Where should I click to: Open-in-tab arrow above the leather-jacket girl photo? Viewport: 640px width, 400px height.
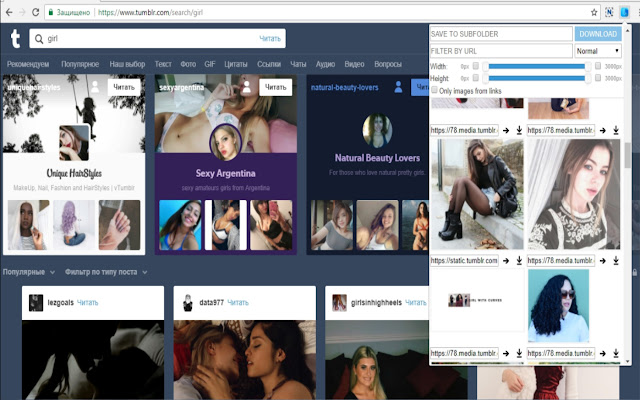506,131
